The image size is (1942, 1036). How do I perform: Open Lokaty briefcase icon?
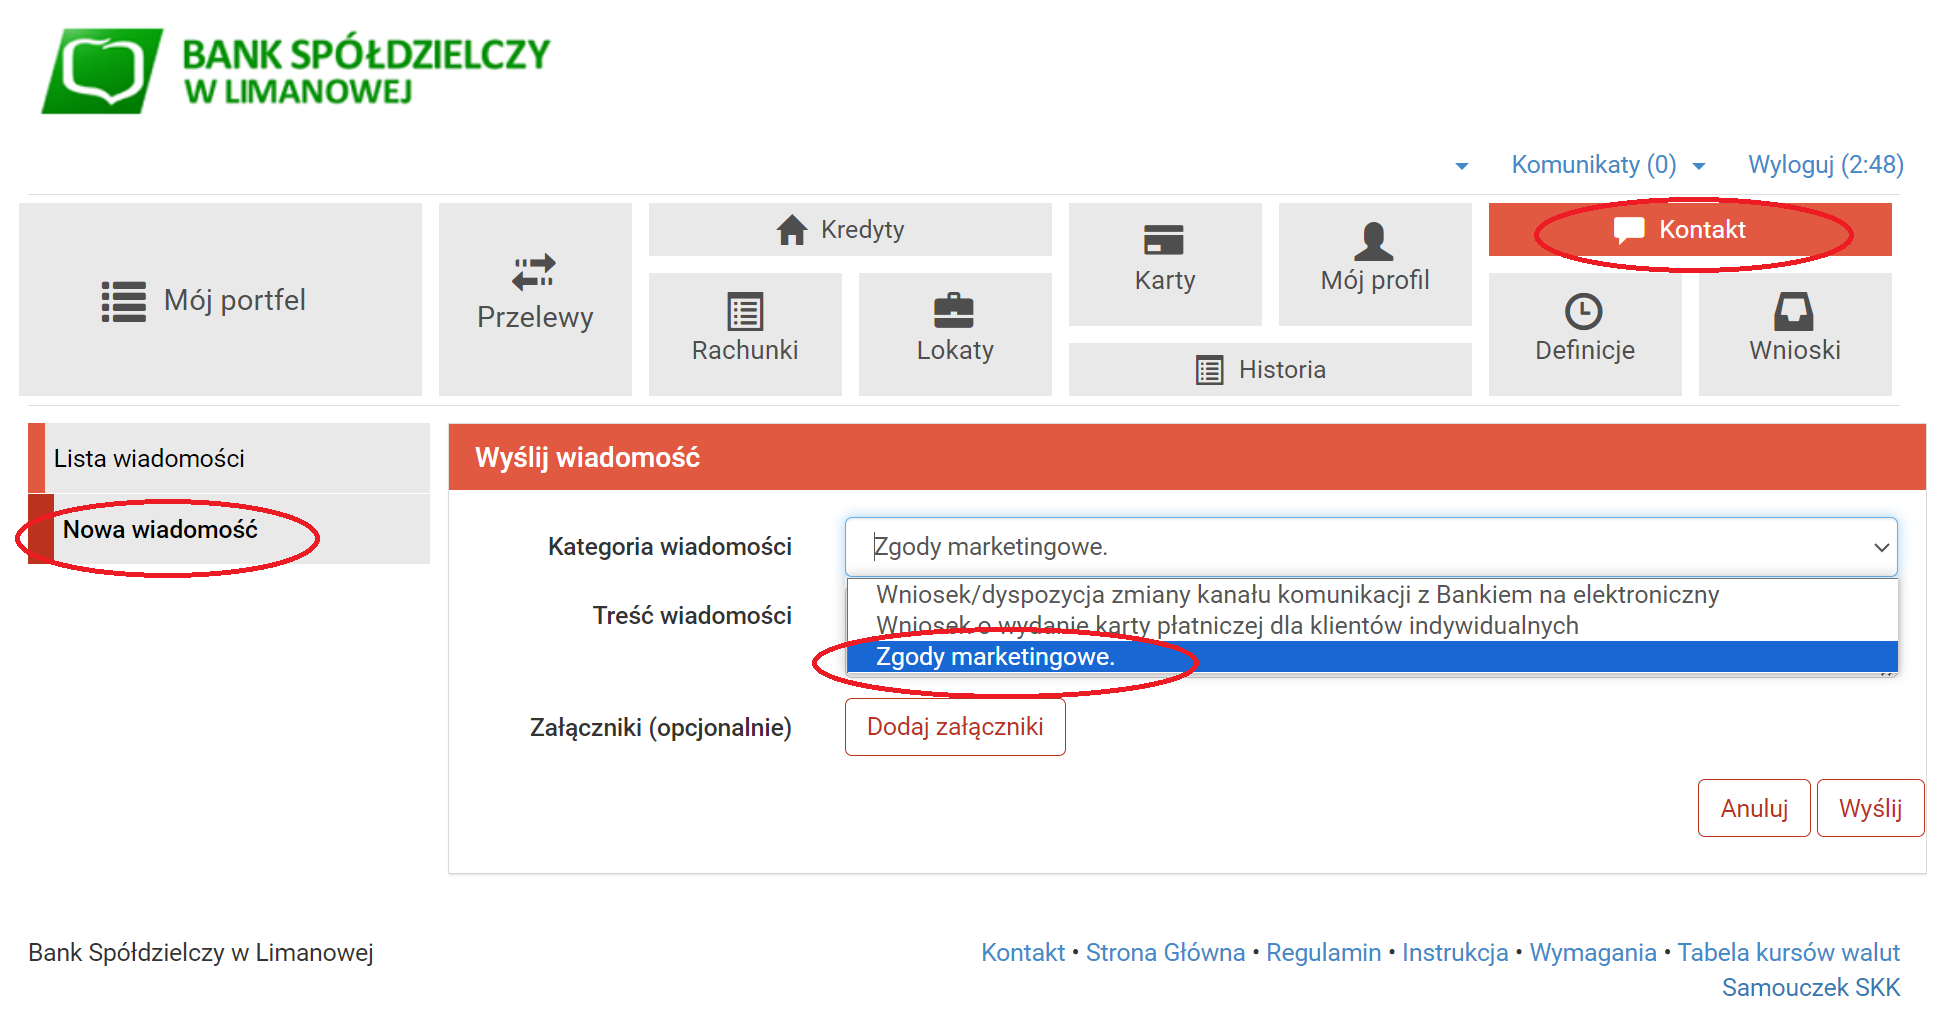(x=954, y=312)
